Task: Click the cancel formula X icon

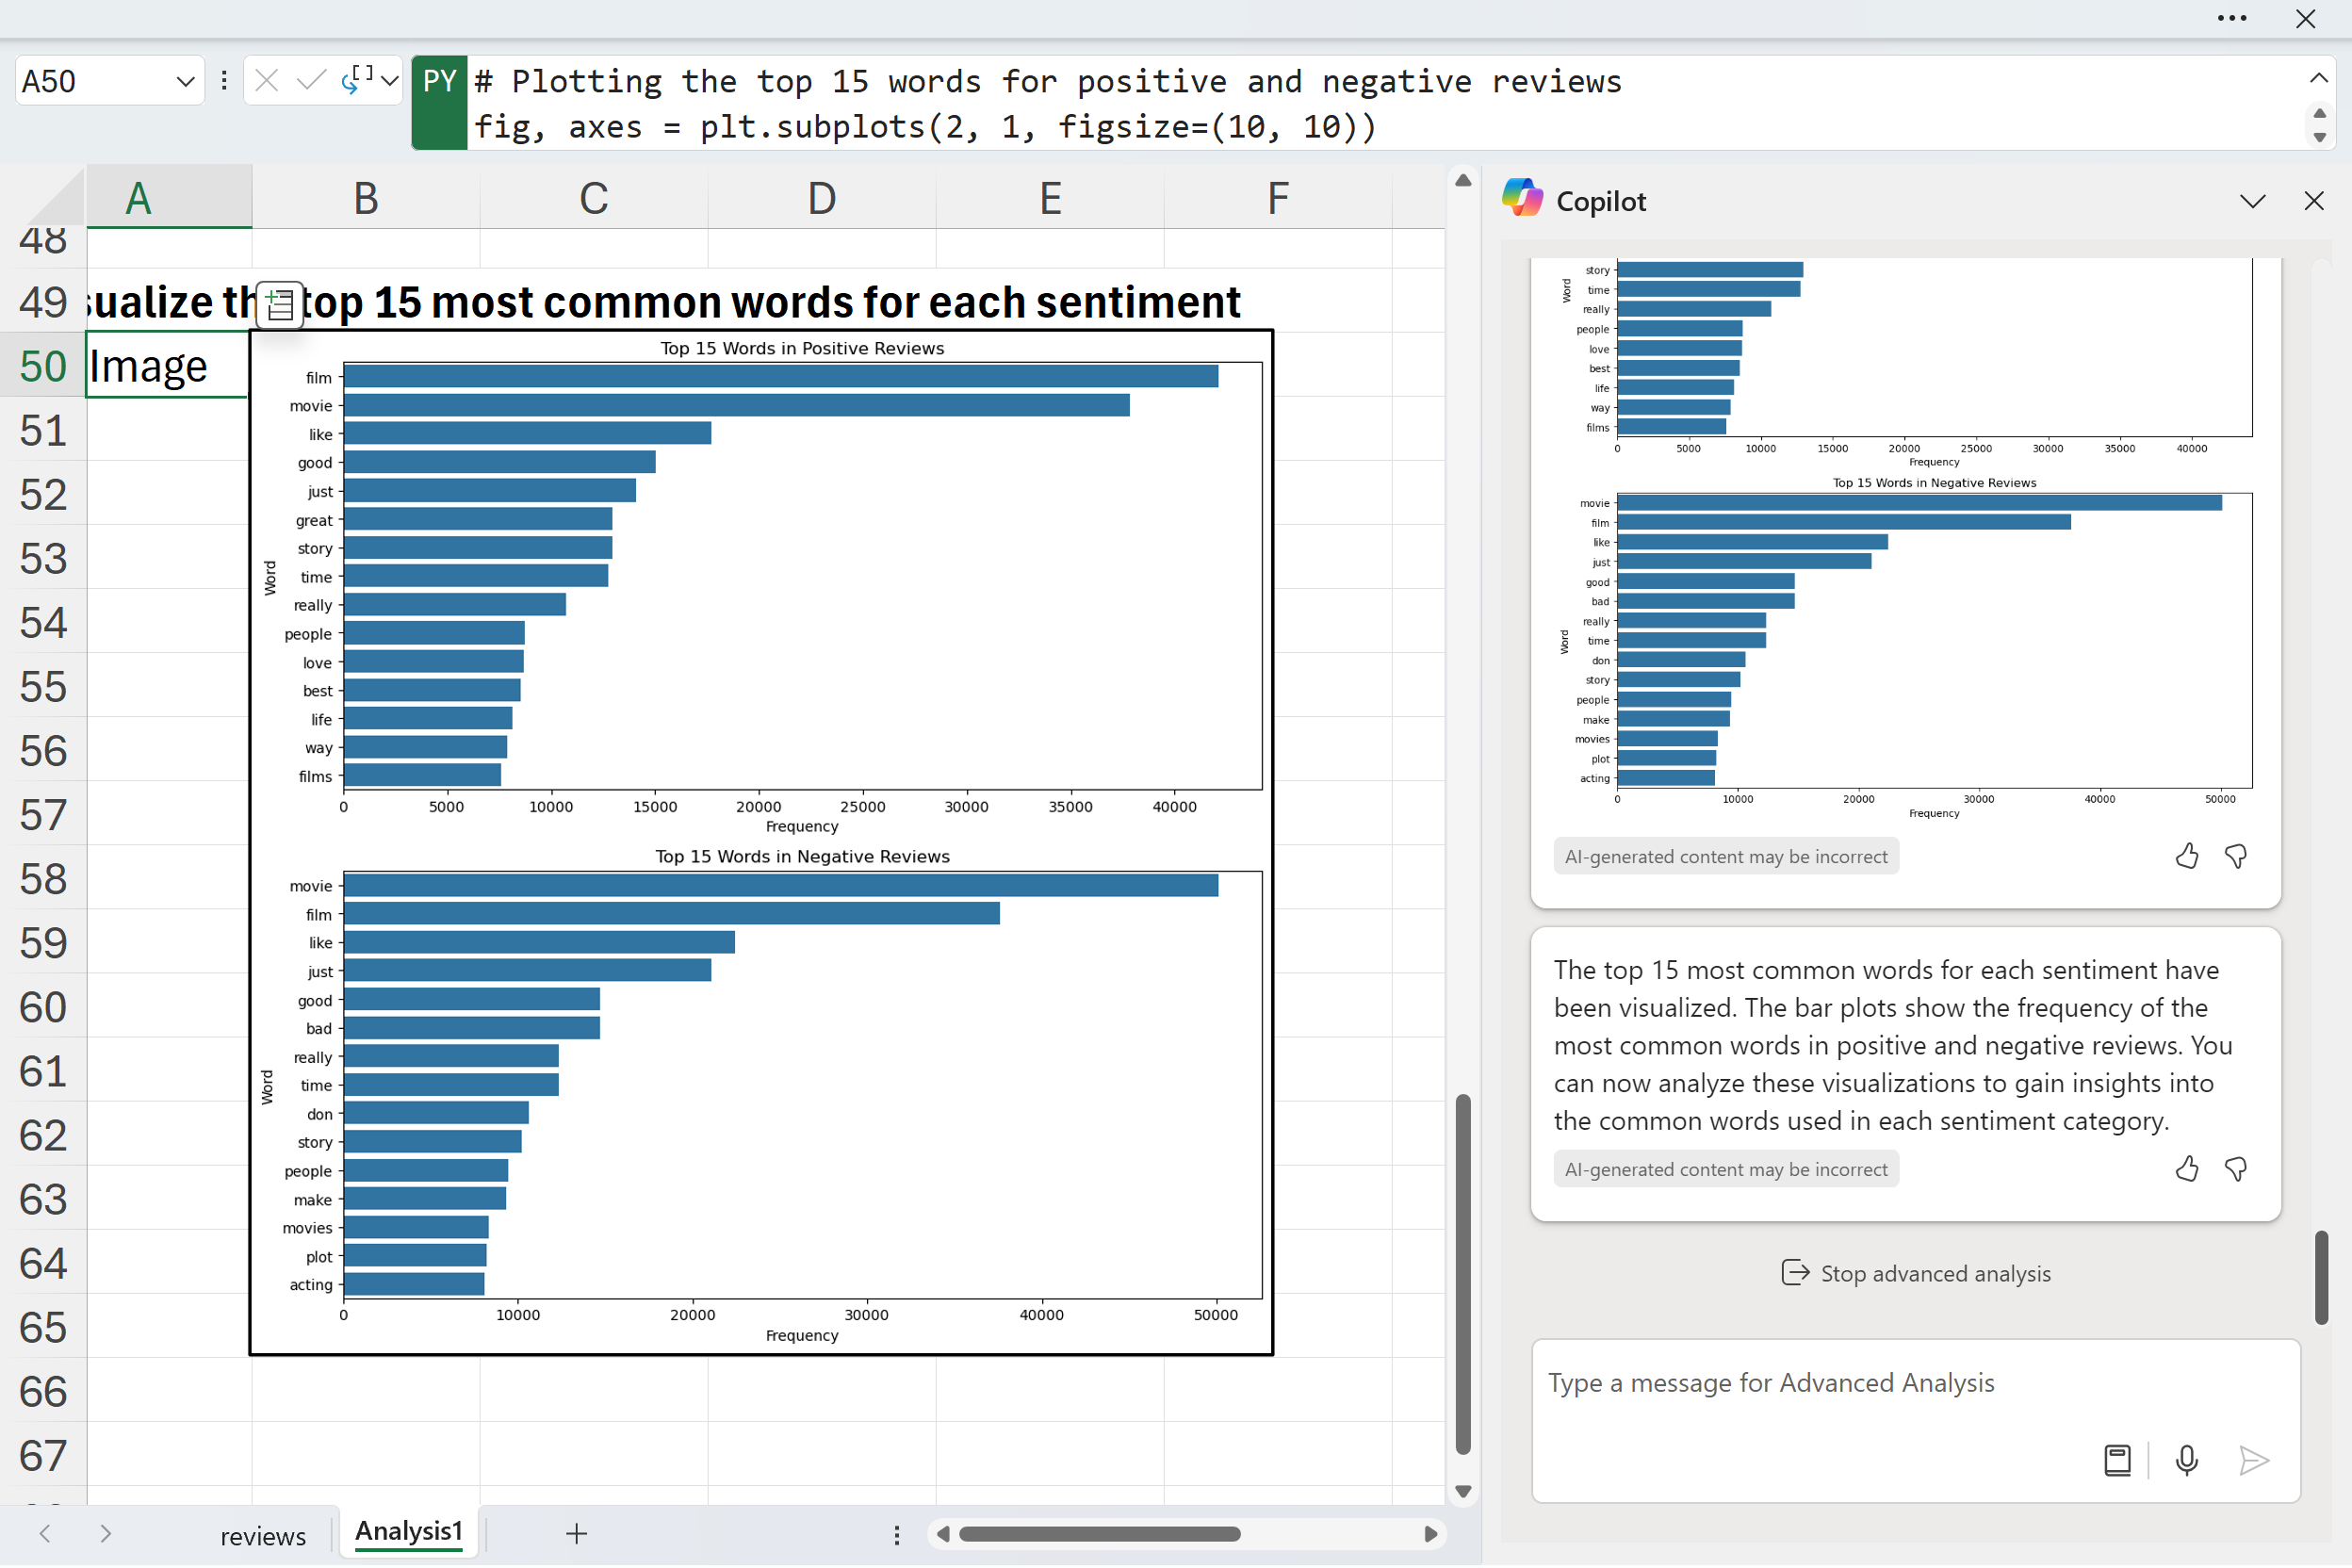Action: click(x=266, y=80)
